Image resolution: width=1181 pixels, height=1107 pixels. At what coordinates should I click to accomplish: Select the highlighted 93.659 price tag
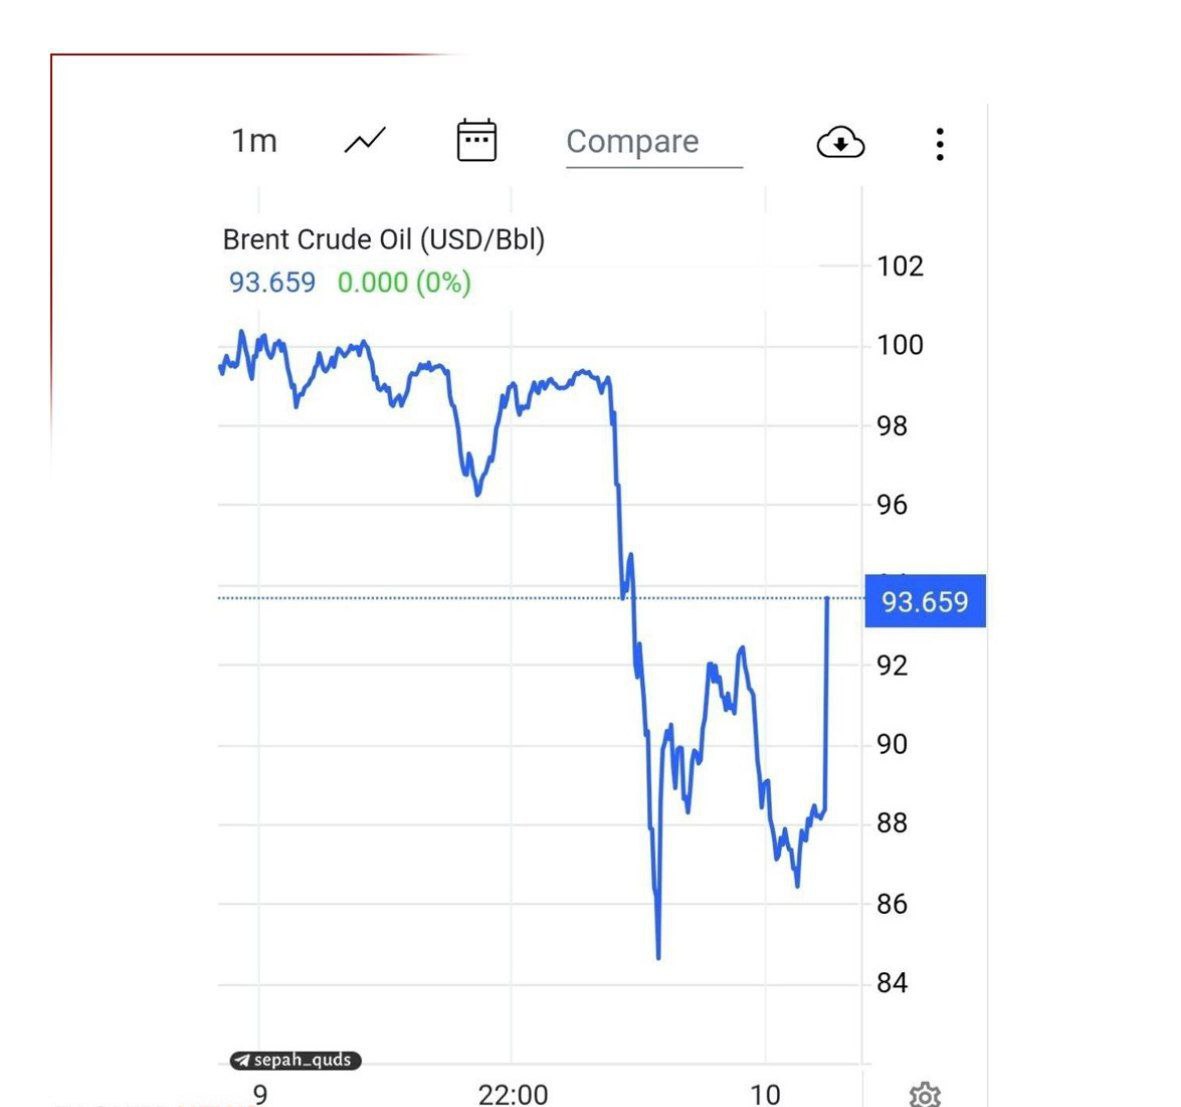925,601
